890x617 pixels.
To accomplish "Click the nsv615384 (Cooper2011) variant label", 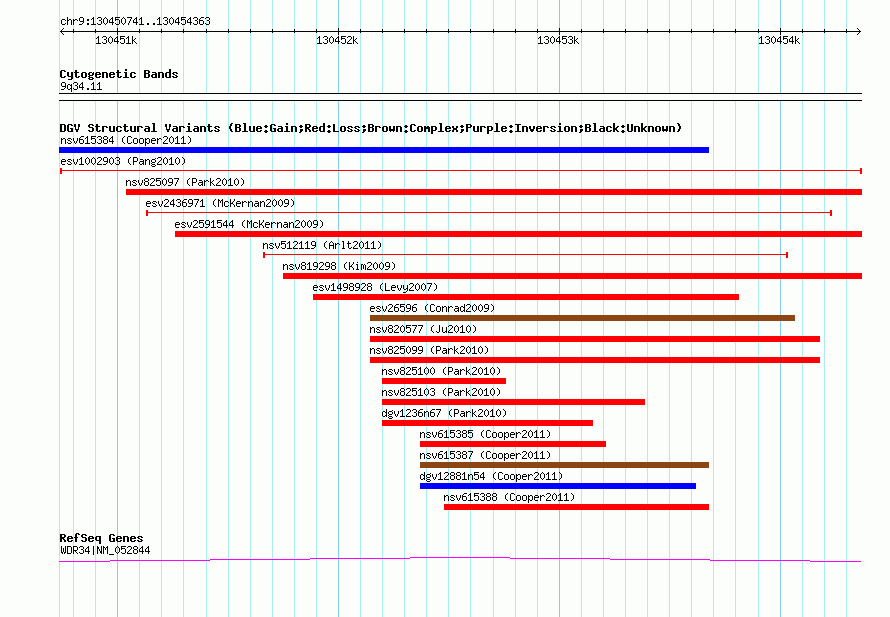I will (x=126, y=140).
